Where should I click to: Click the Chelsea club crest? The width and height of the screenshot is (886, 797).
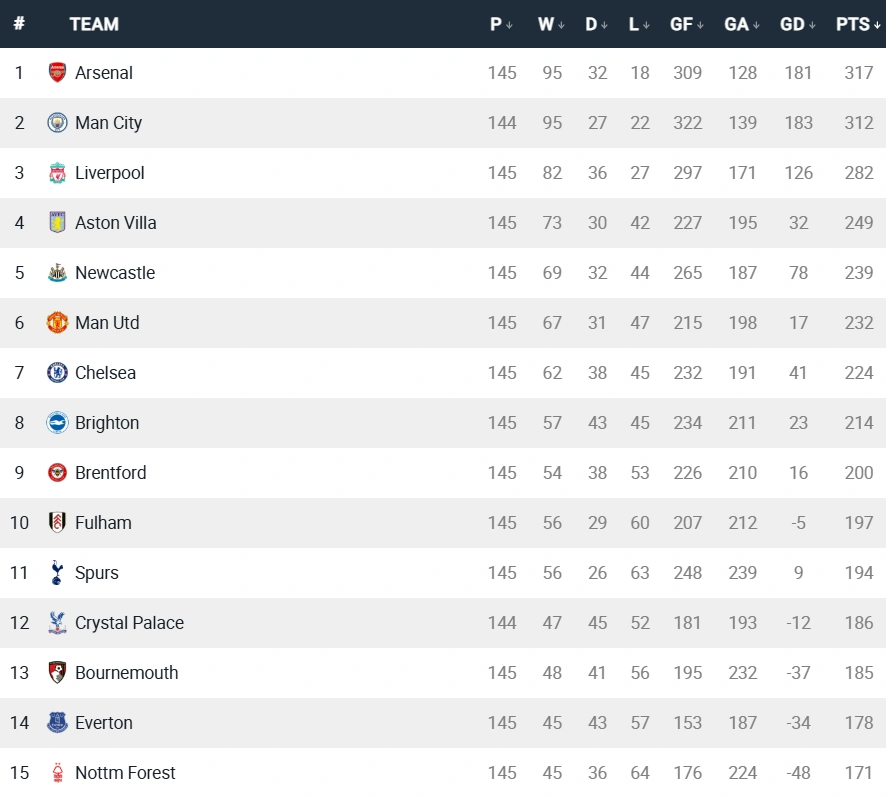point(57,373)
